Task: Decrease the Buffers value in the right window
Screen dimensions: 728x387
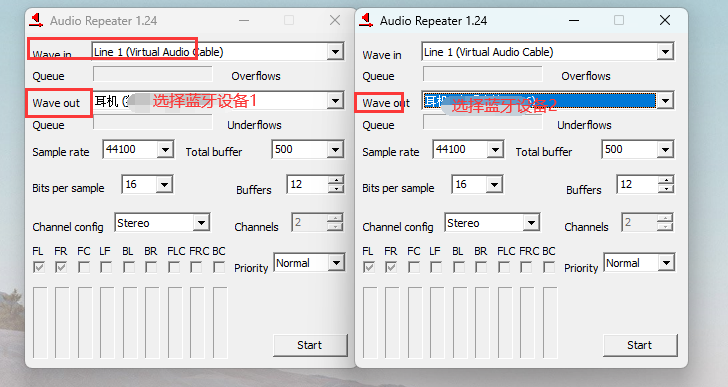Action: (666, 188)
